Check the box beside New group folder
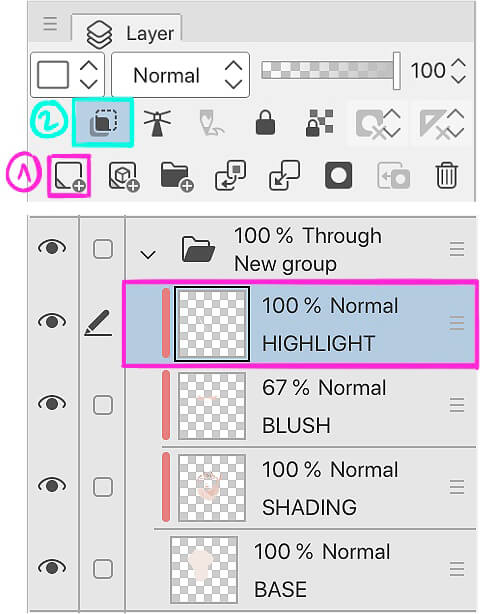The height and width of the screenshot is (614, 486). [103, 249]
